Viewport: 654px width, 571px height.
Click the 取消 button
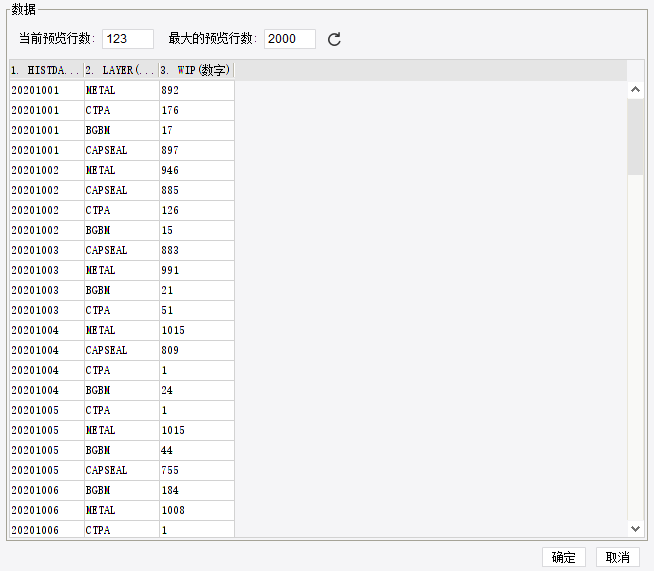click(618, 557)
